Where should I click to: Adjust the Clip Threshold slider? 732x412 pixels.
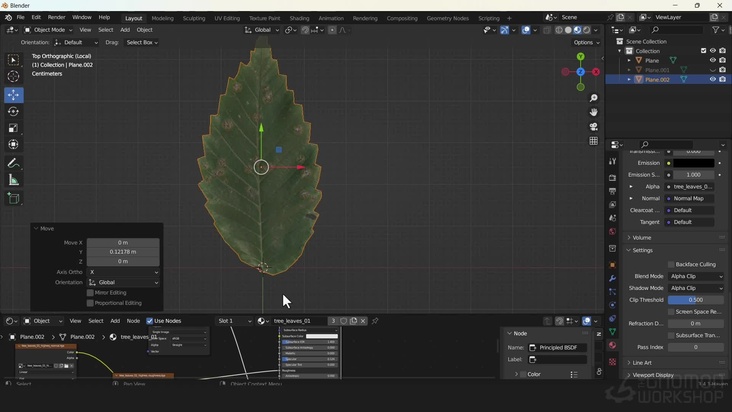point(694,300)
